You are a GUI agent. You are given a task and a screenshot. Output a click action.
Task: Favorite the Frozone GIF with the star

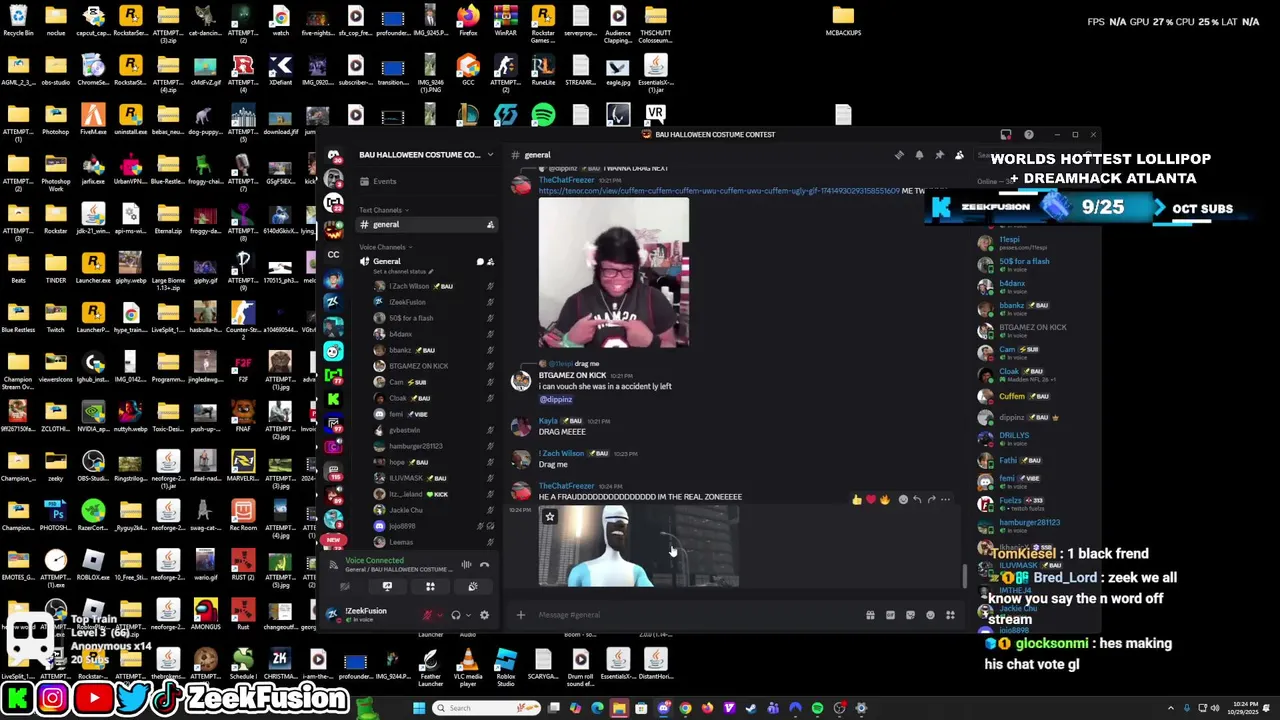tap(549, 516)
